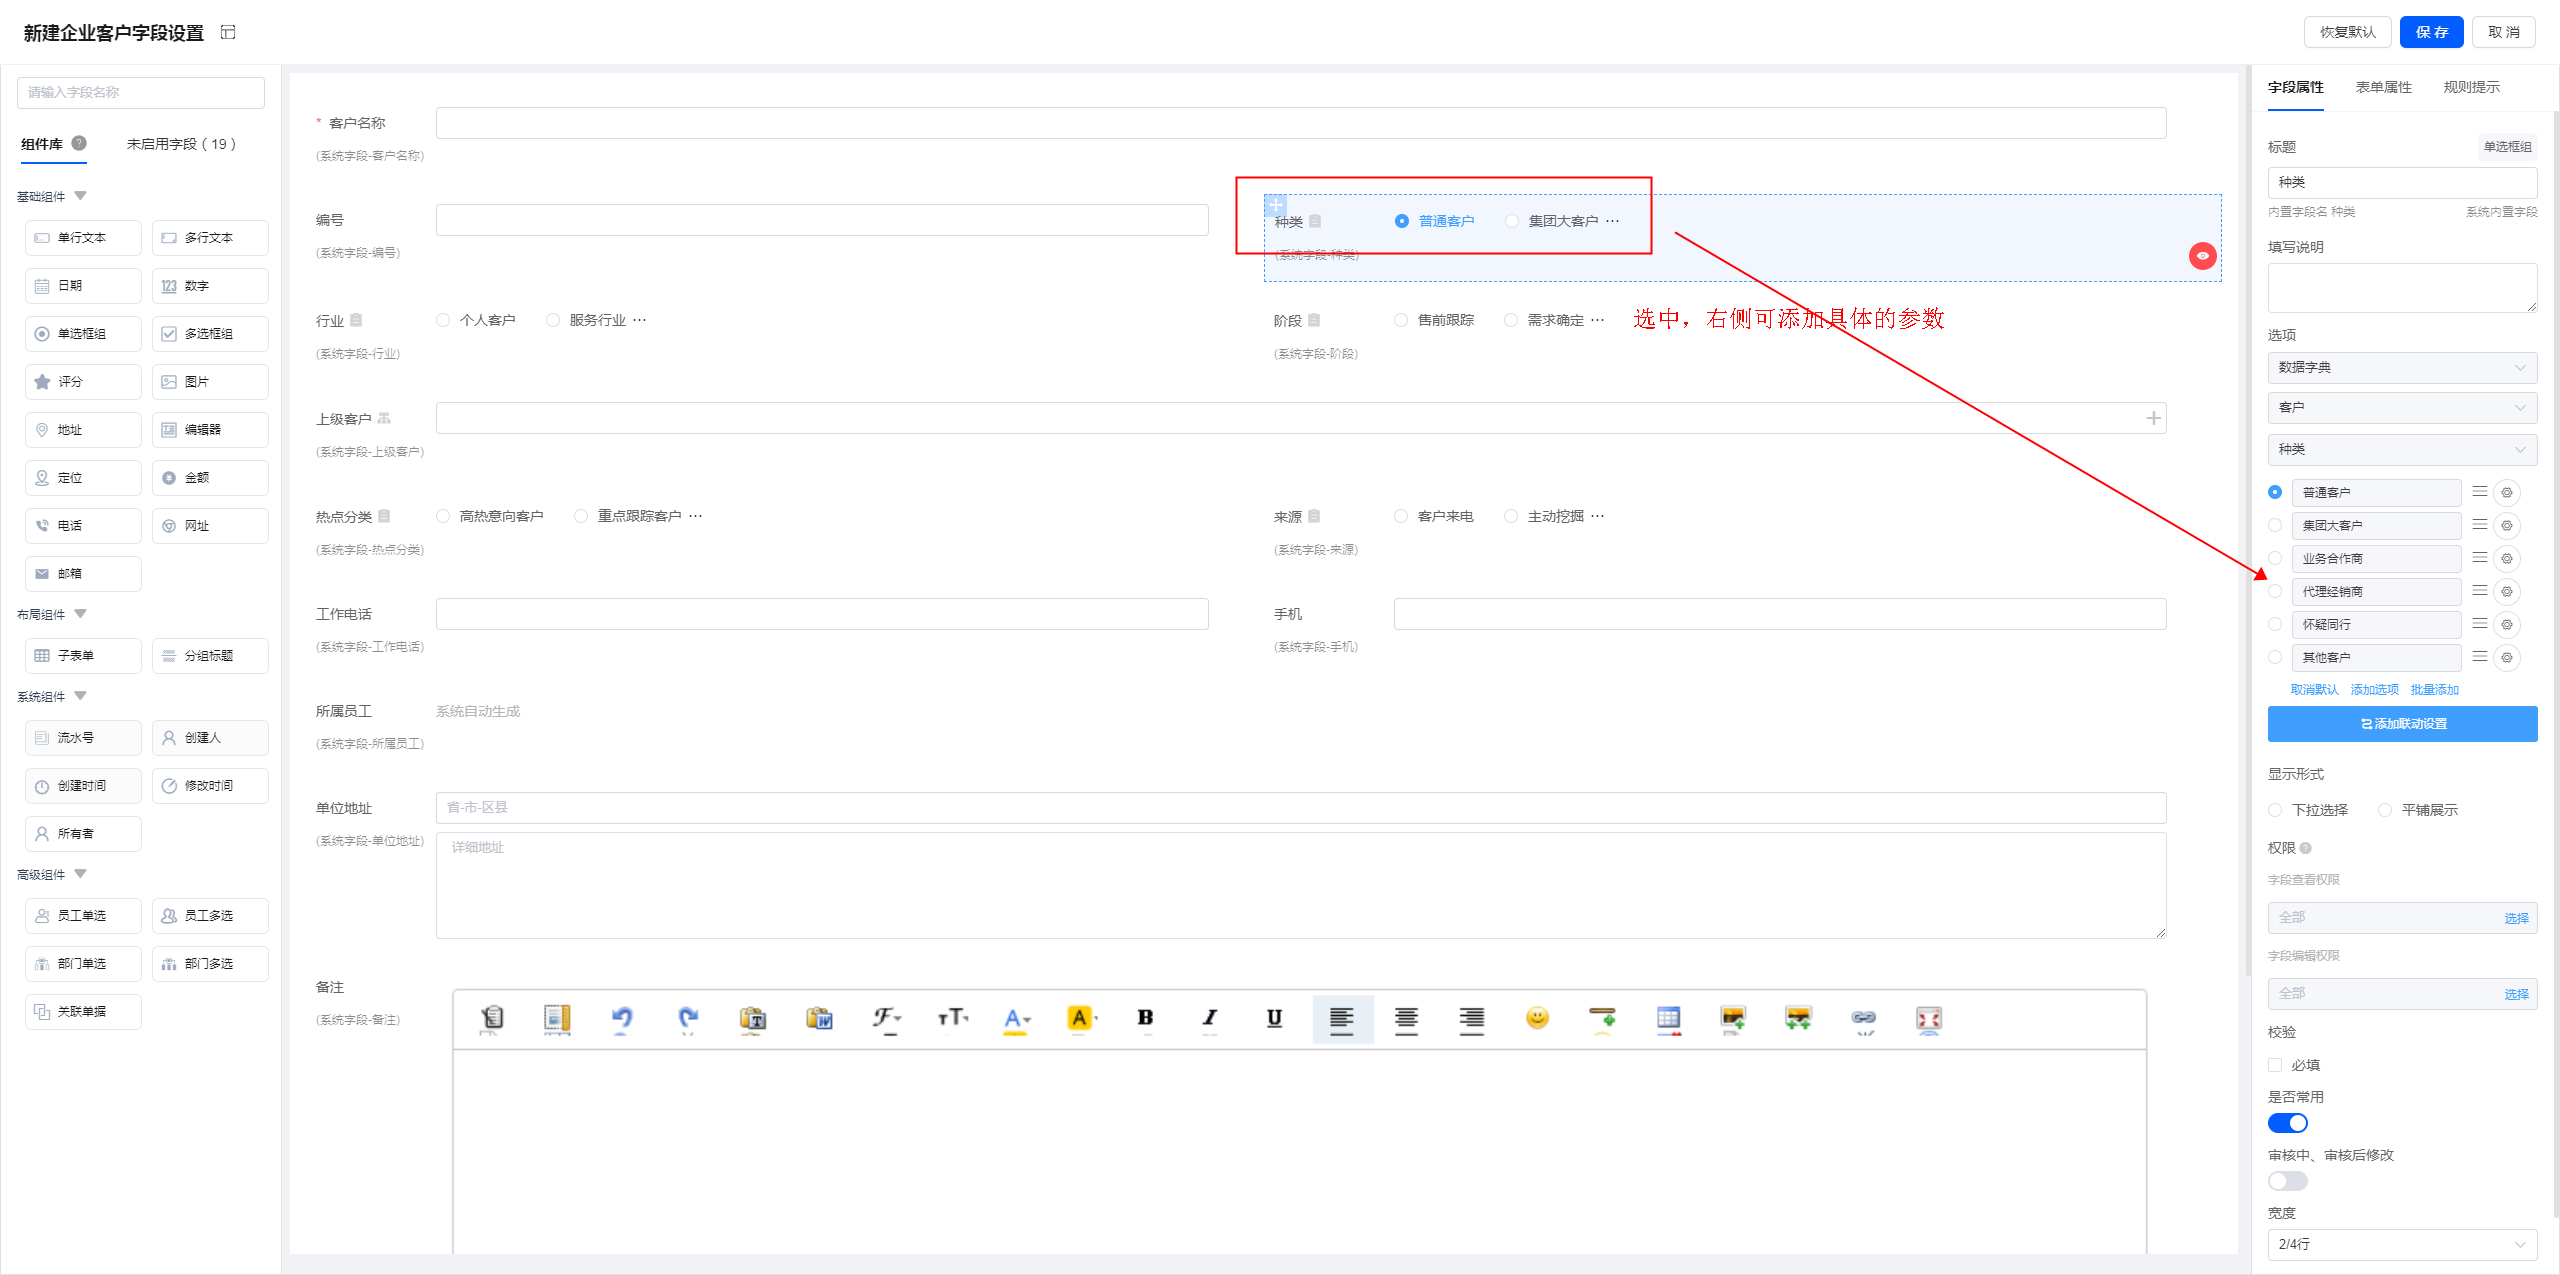Toggle 审核中、审核后修改 switch
The height and width of the screenshot is (1275, 2560).
pyautogui.click(x=2288, y=1181)
